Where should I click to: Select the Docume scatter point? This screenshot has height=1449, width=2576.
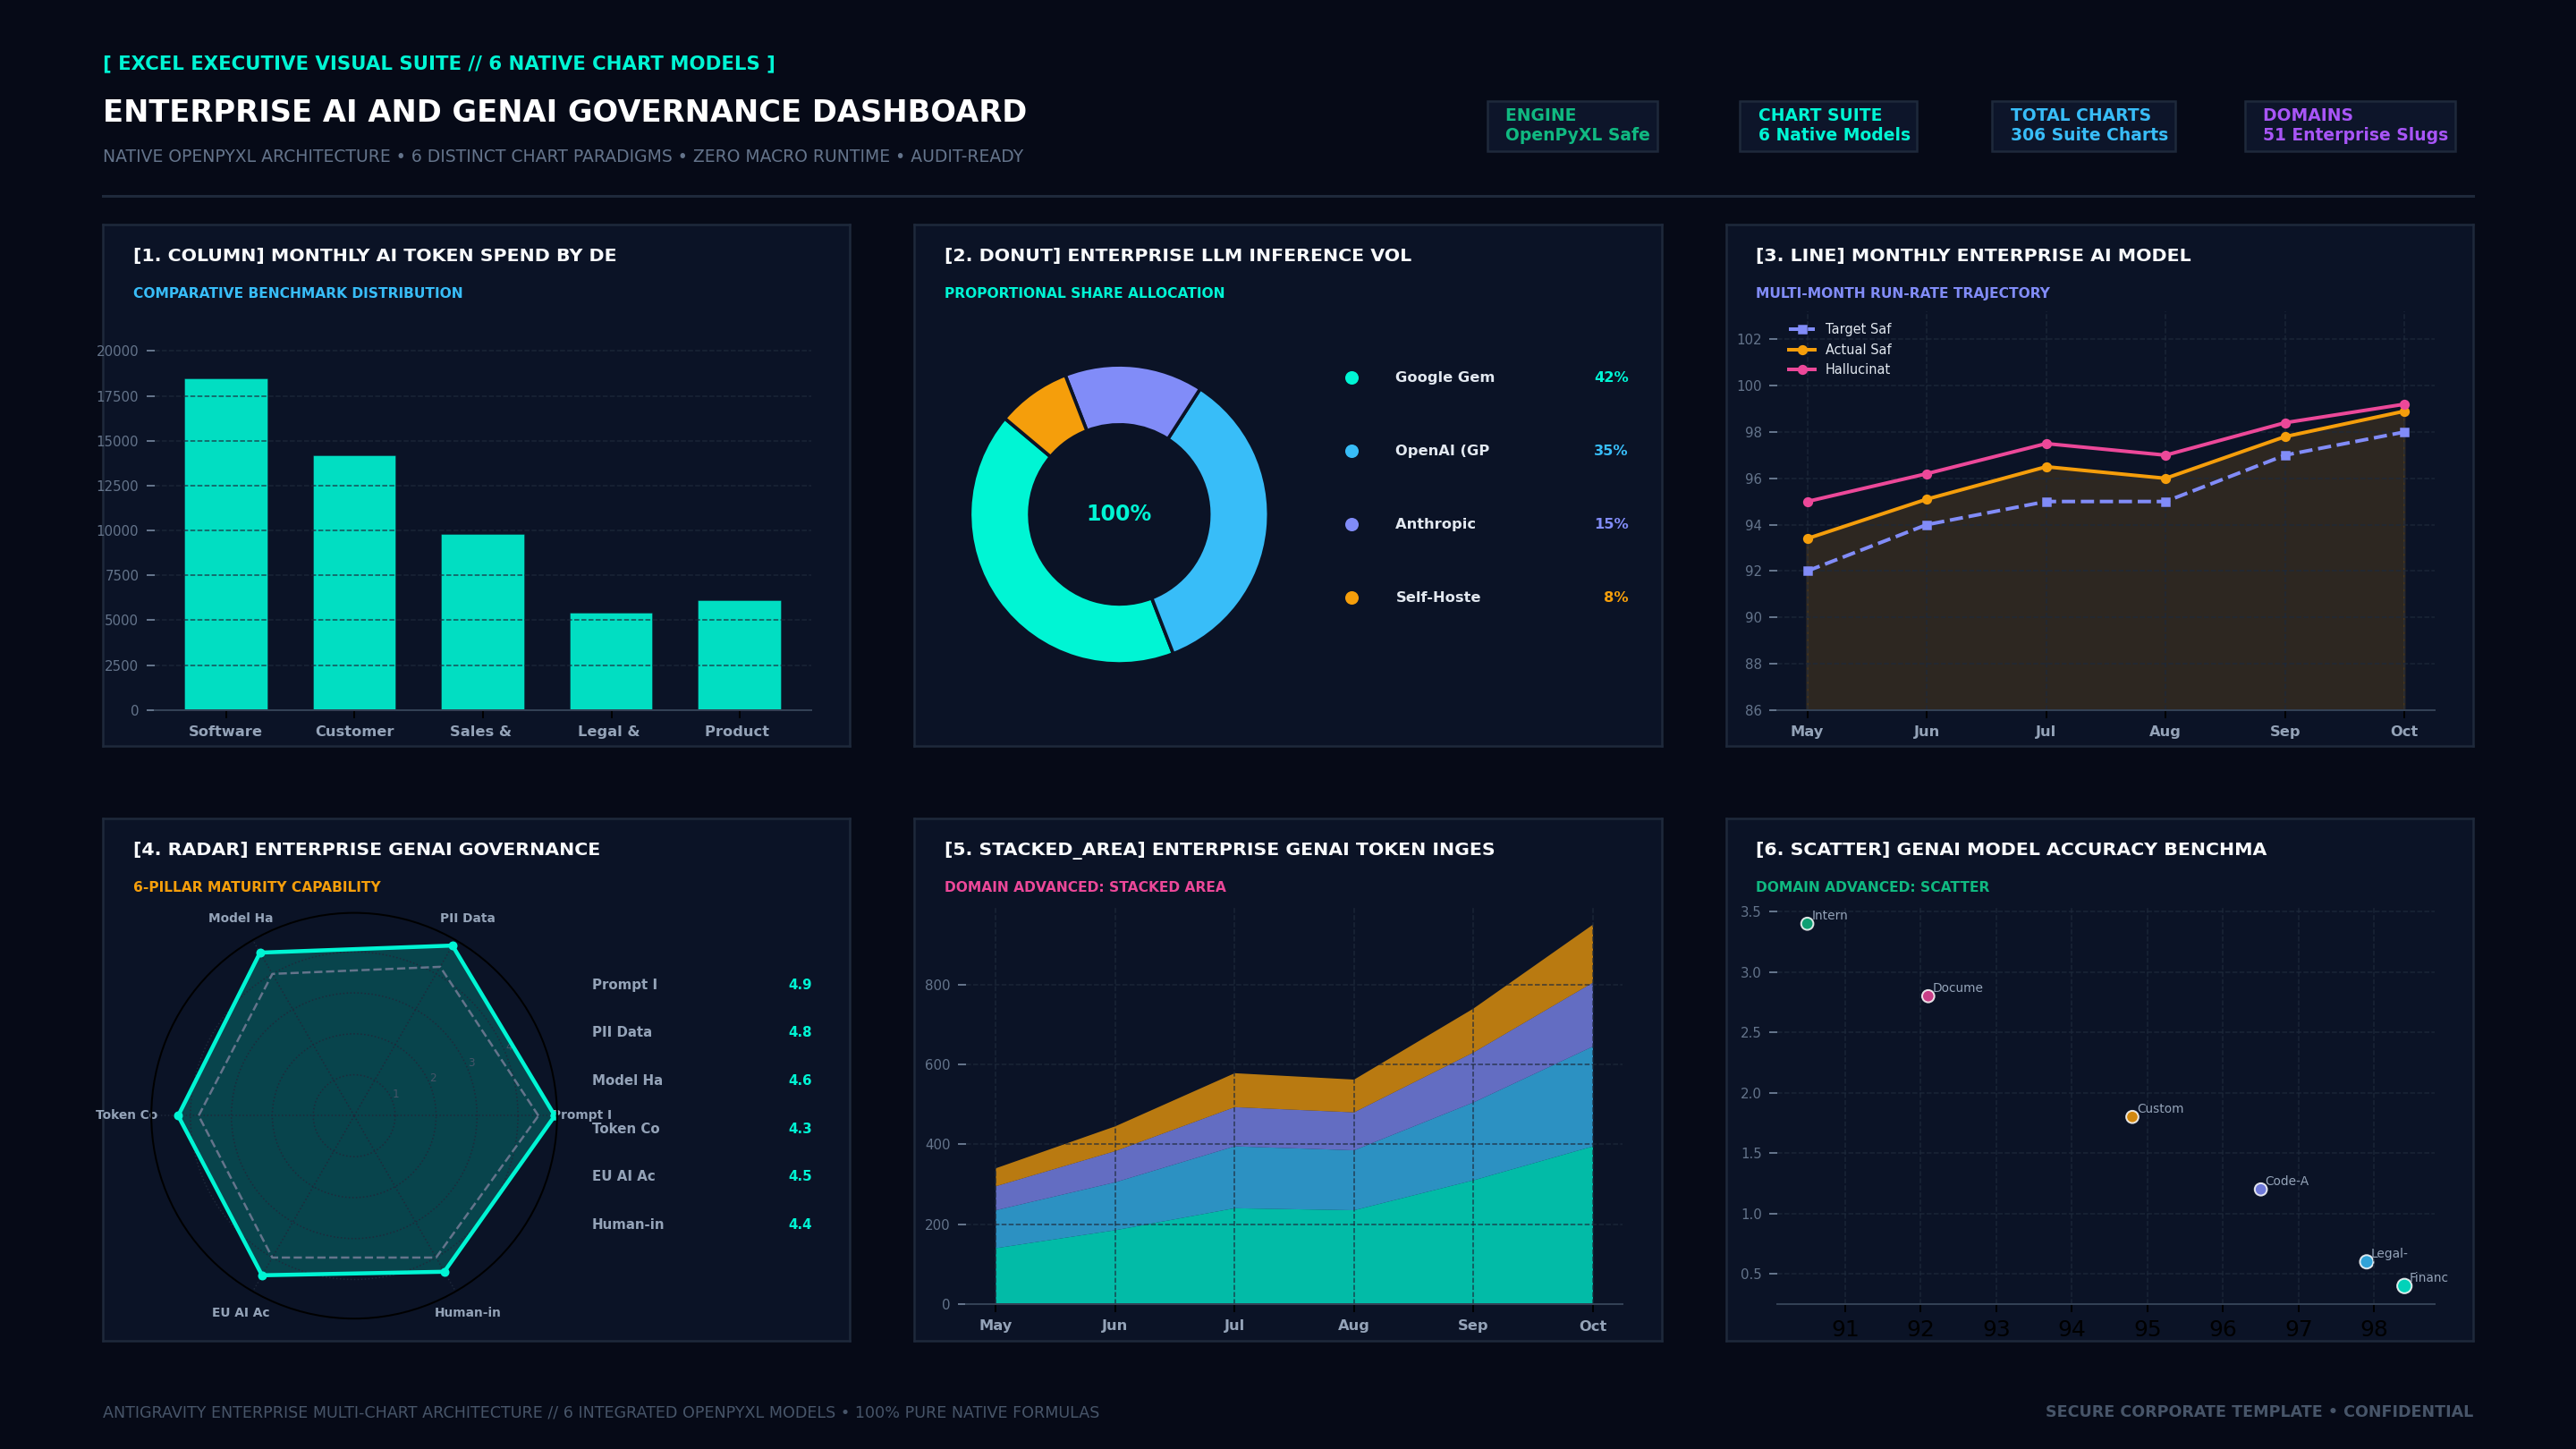coord(1928,996)
